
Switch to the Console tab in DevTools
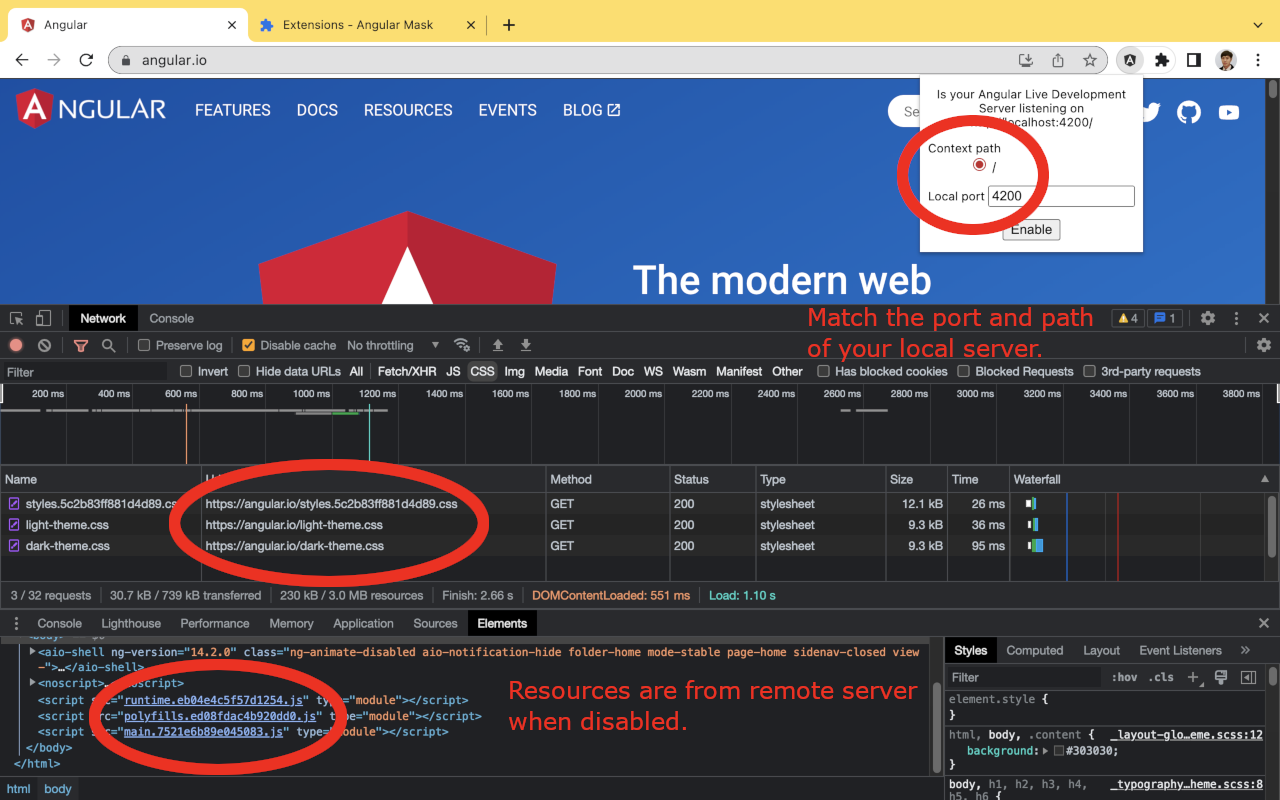59,622
